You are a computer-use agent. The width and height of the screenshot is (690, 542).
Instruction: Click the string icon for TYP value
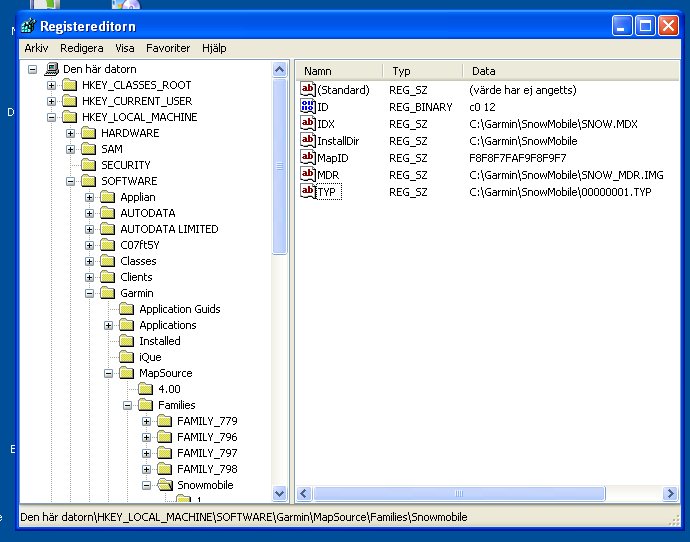pos(308,191)
